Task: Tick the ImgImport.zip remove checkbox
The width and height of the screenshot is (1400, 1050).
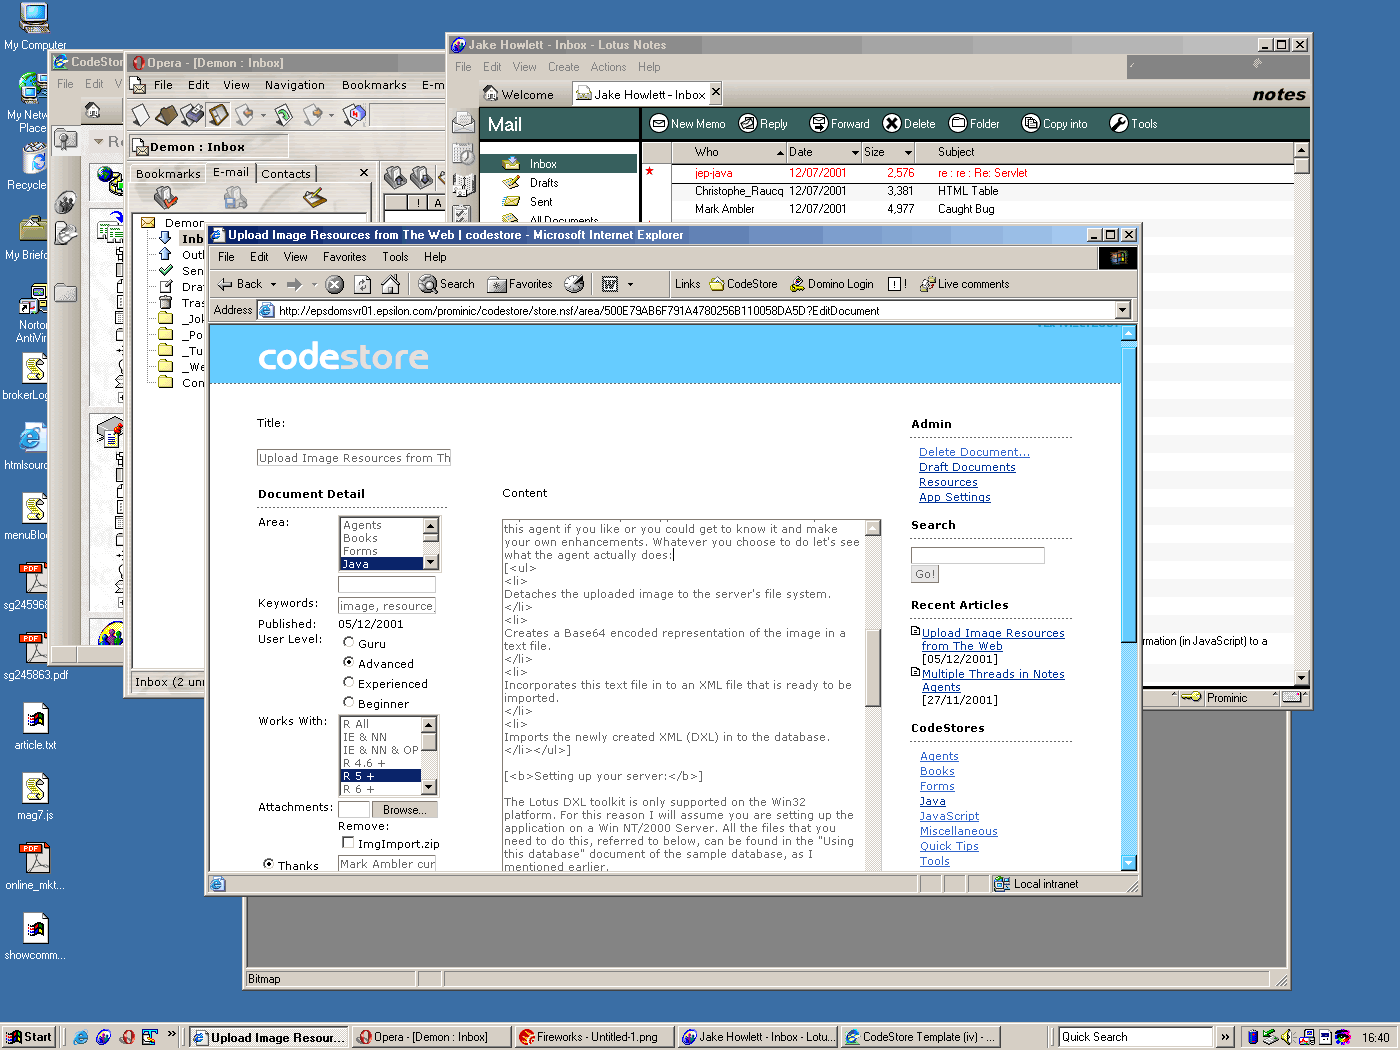Action: click(x=348, y=843)
